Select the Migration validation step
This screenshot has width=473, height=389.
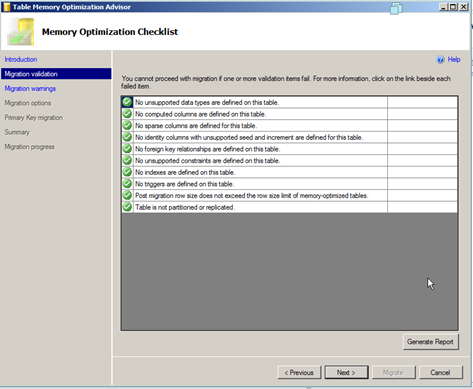tap(56, 74)
